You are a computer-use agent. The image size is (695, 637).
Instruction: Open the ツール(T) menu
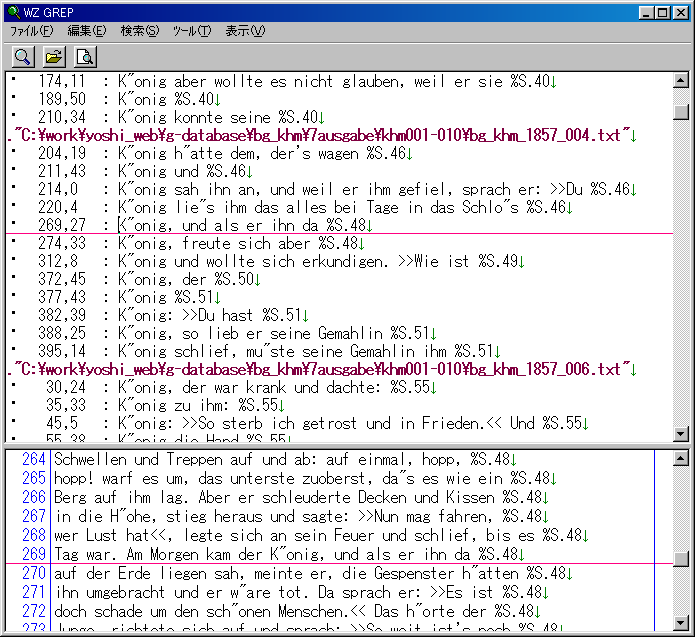[x=192, y=31]
